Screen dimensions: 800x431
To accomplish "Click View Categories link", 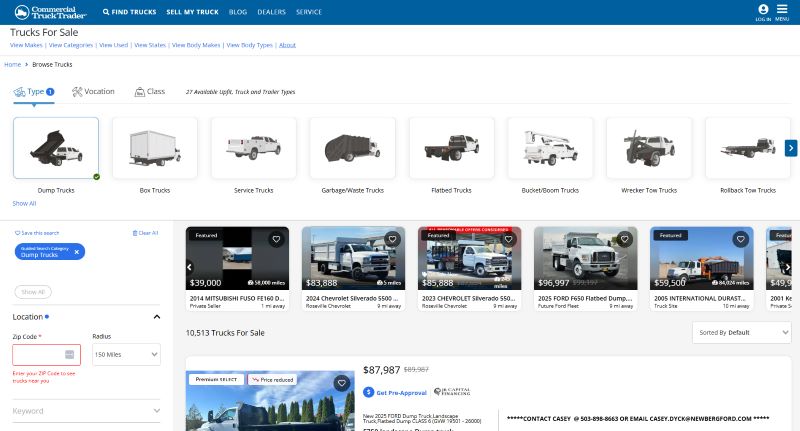I will click(x=71, y=45).
